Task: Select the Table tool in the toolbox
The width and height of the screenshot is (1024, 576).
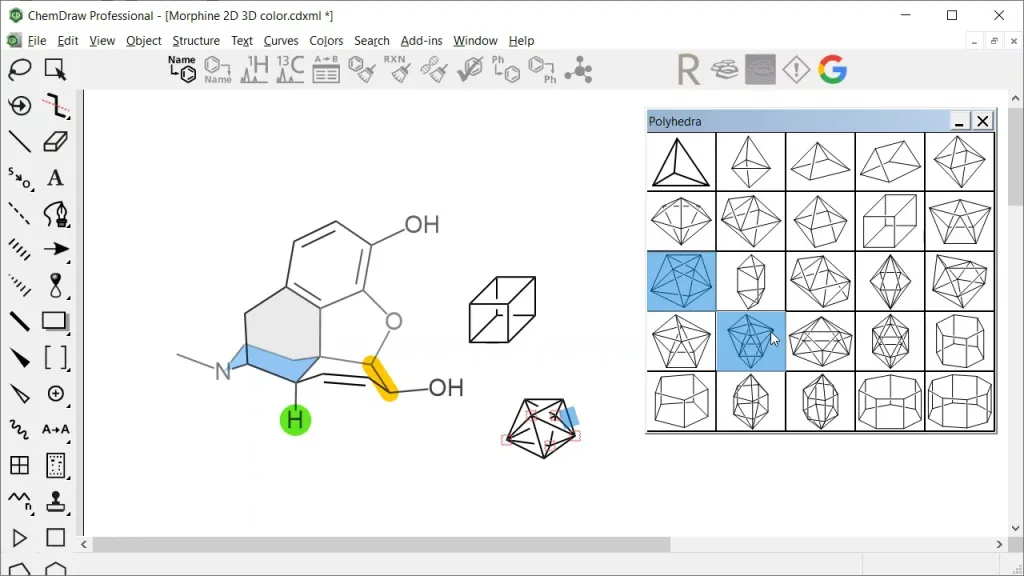Action: point(20,465)
